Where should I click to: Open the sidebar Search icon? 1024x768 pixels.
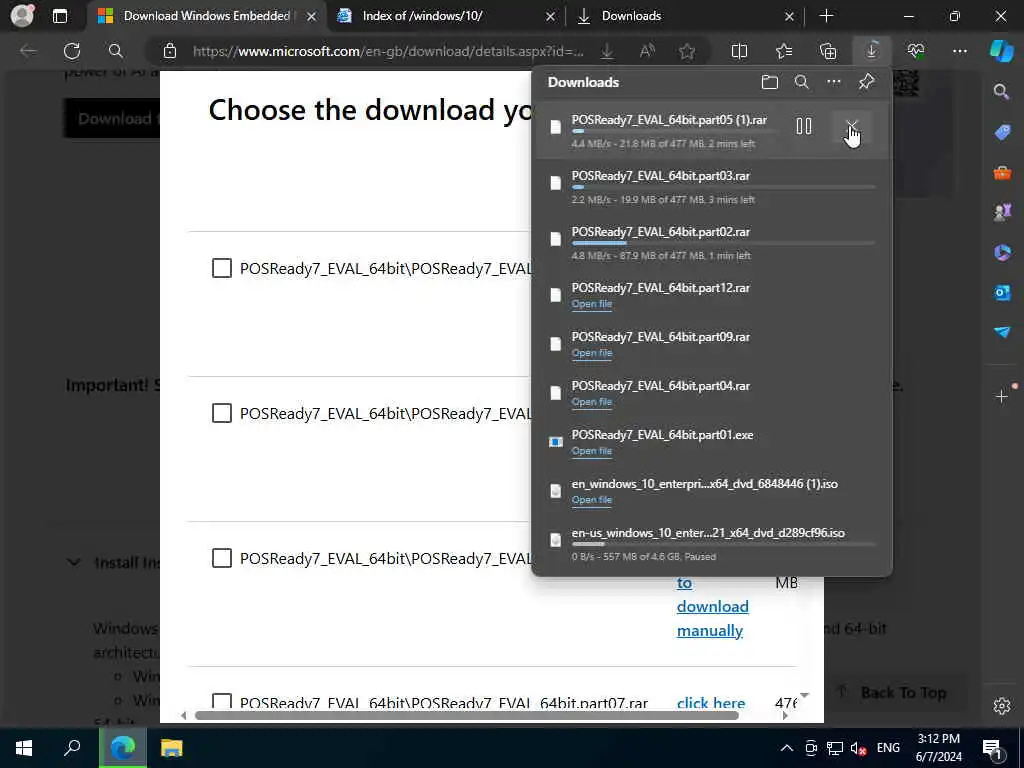[x=1002, y=92]
